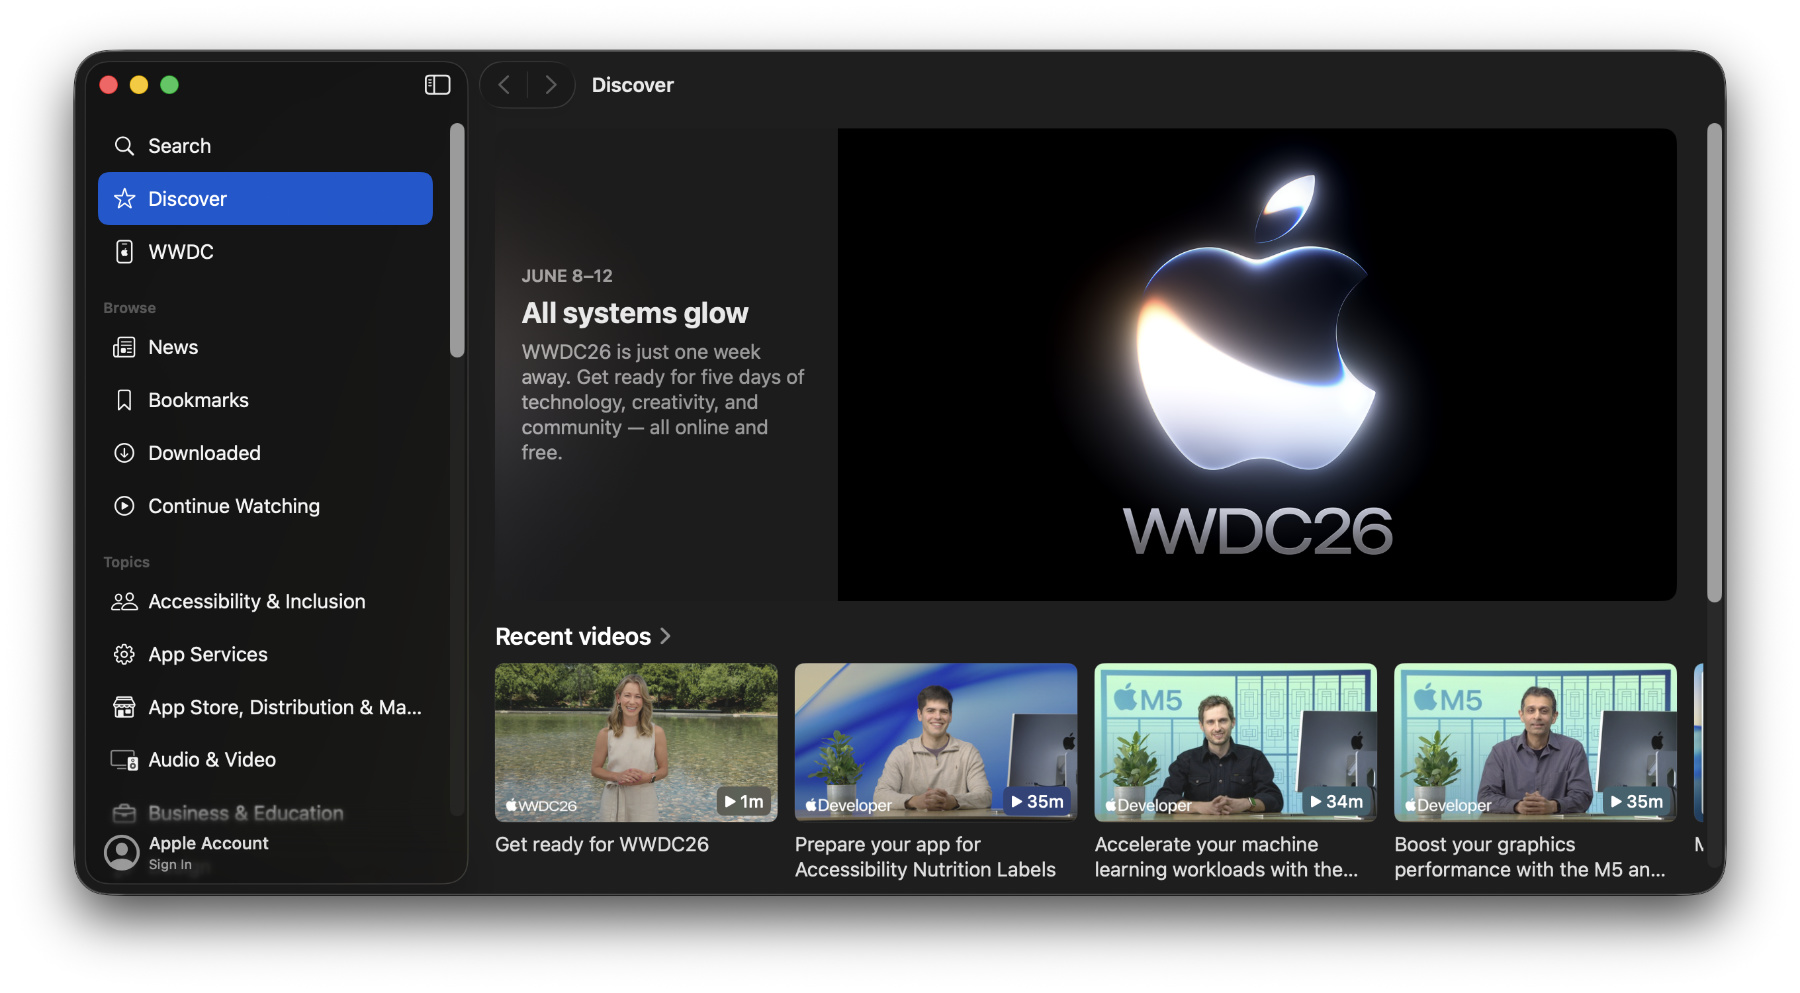Click the Continue Watching play-circle icon
Viewport: 1800px width, 993px height.
pos(124,506)
